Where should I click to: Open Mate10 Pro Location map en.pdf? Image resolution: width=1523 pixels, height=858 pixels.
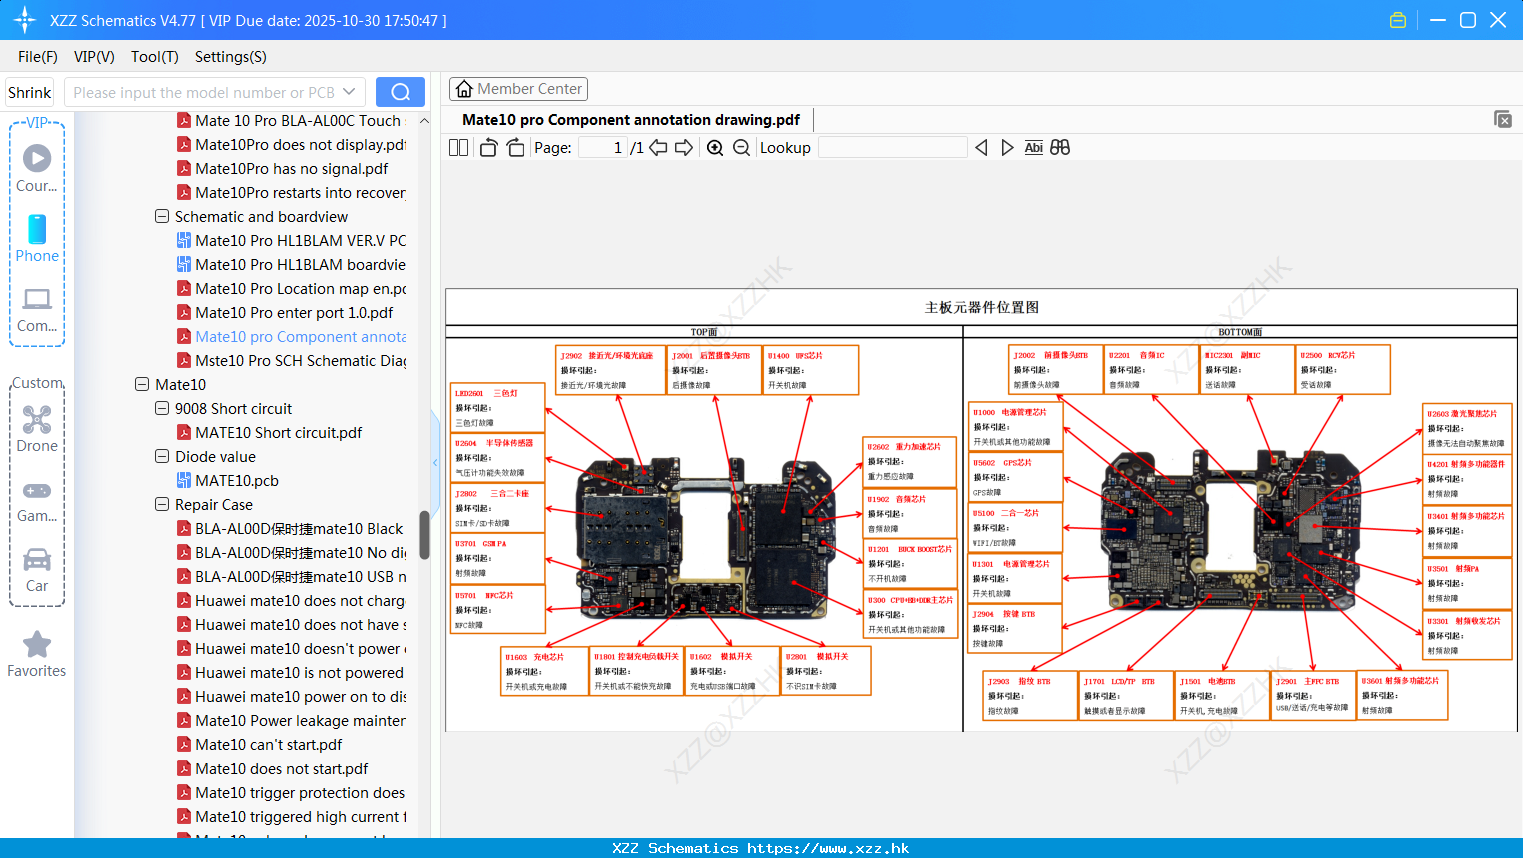[291, 288]
